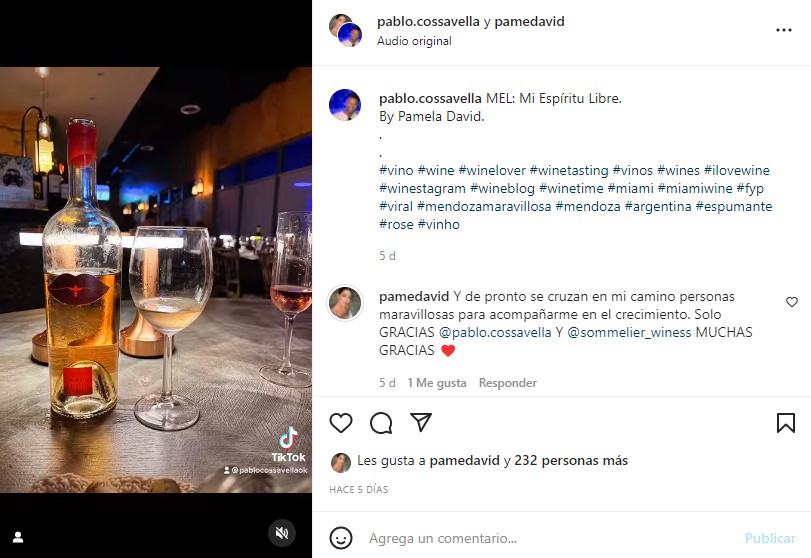
Task: Open the @sommelier_winess mention
Action: 629,332
